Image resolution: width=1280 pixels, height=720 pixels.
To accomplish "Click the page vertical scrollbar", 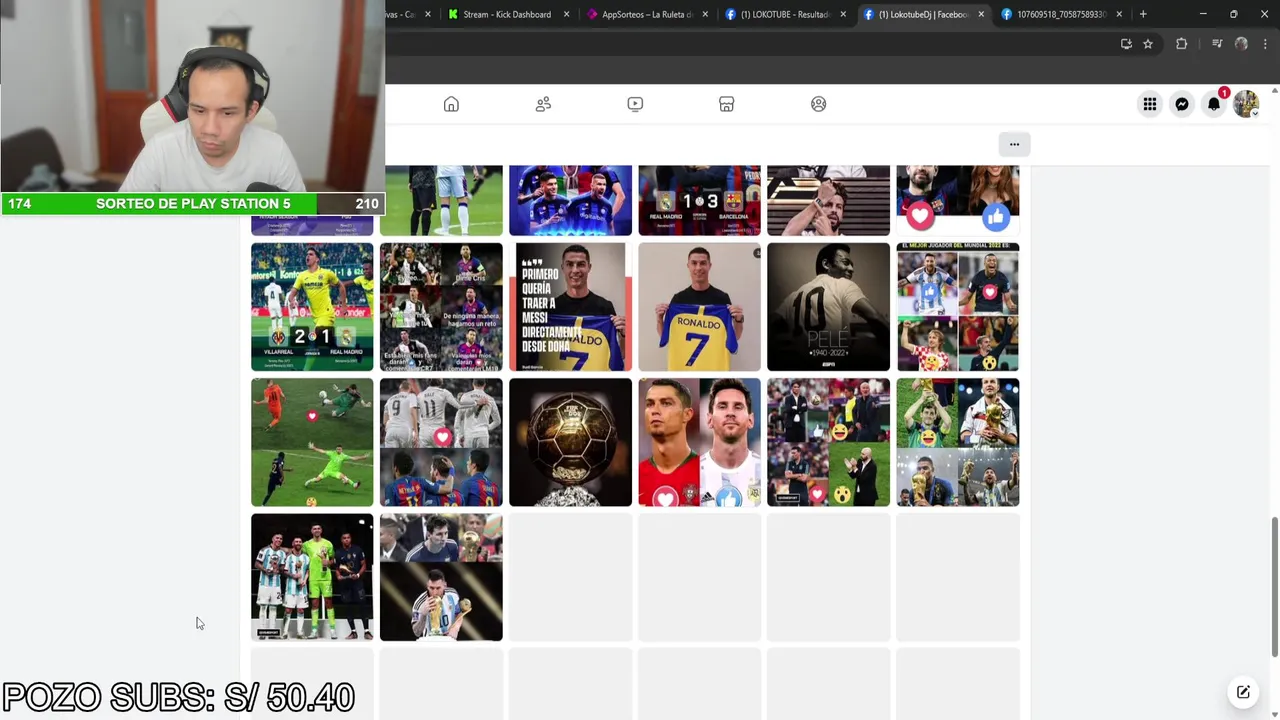I will (1274, 587).
